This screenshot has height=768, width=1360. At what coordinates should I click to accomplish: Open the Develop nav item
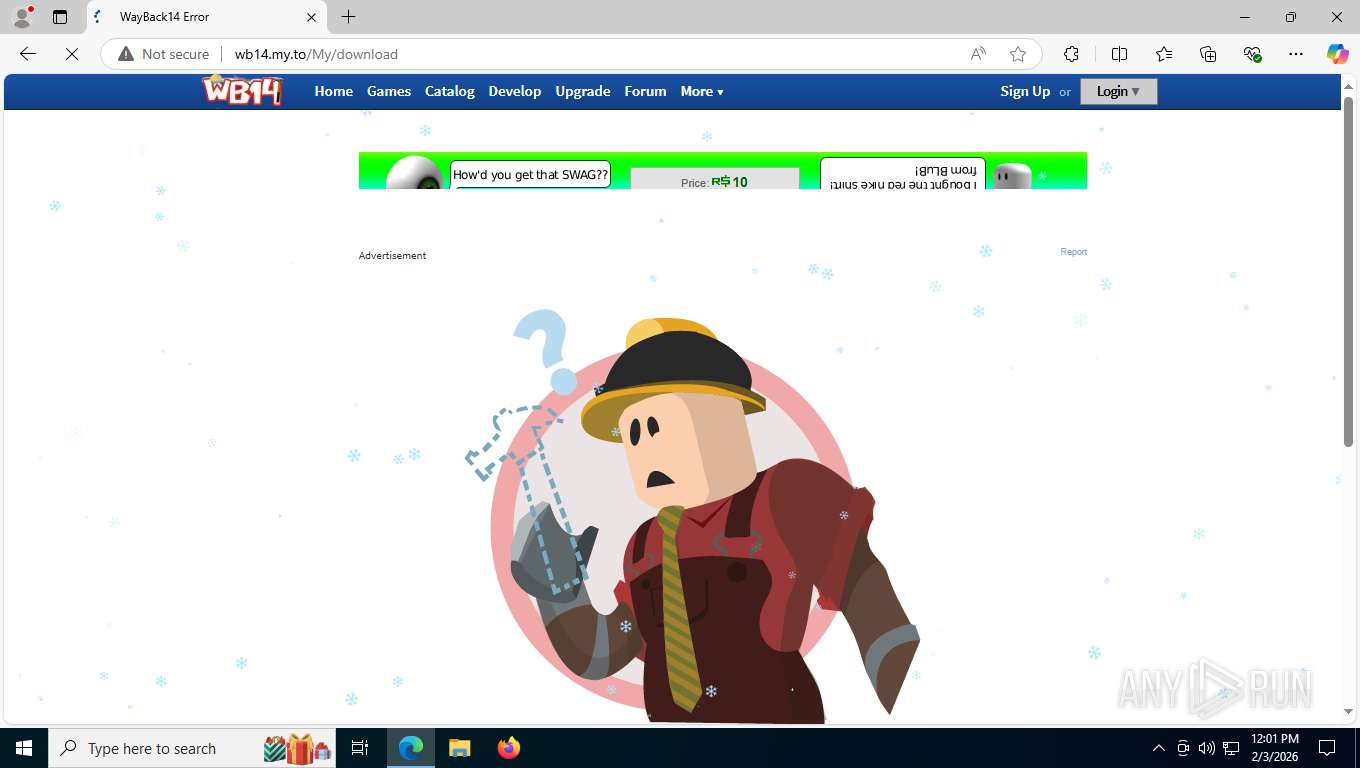[515, 91]
